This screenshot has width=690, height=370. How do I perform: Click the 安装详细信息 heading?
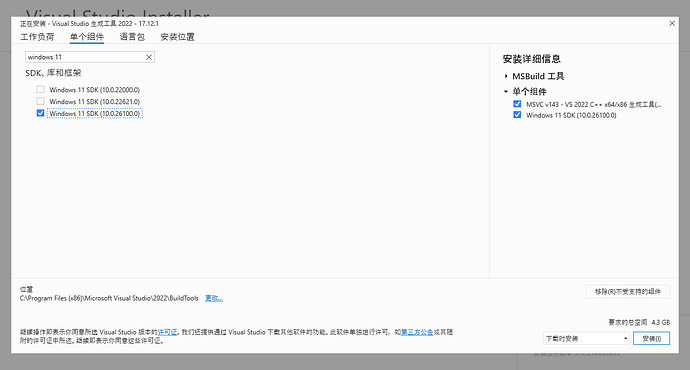click(532, 59)
